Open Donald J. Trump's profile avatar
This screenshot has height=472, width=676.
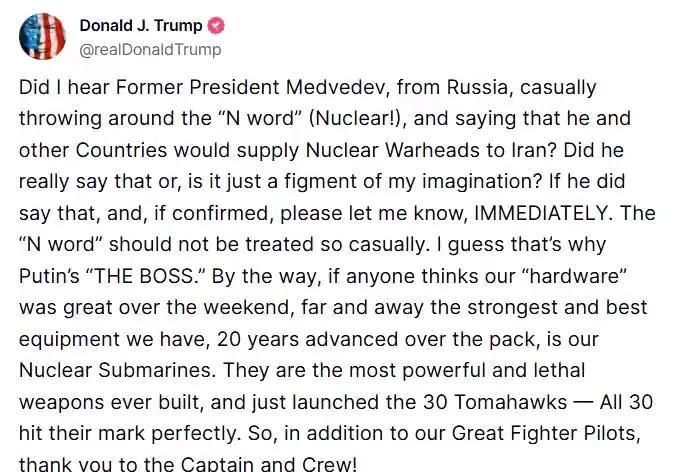(x=42, y=36)
